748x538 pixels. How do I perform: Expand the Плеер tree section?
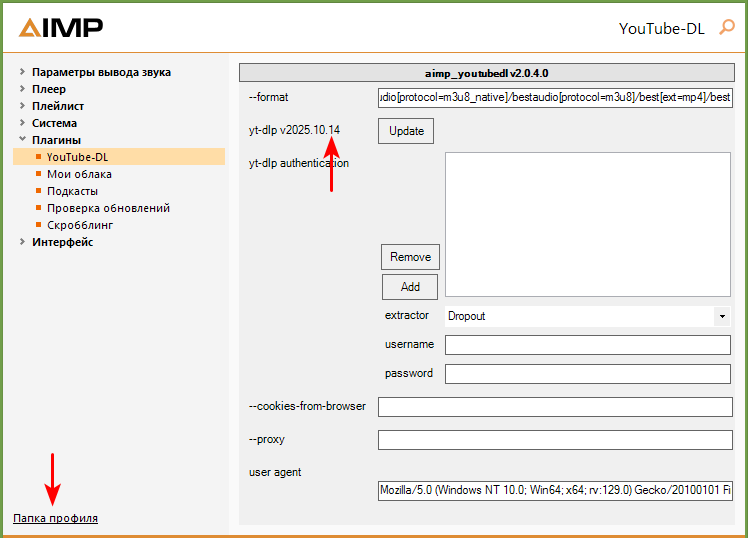tap(22, 89)
